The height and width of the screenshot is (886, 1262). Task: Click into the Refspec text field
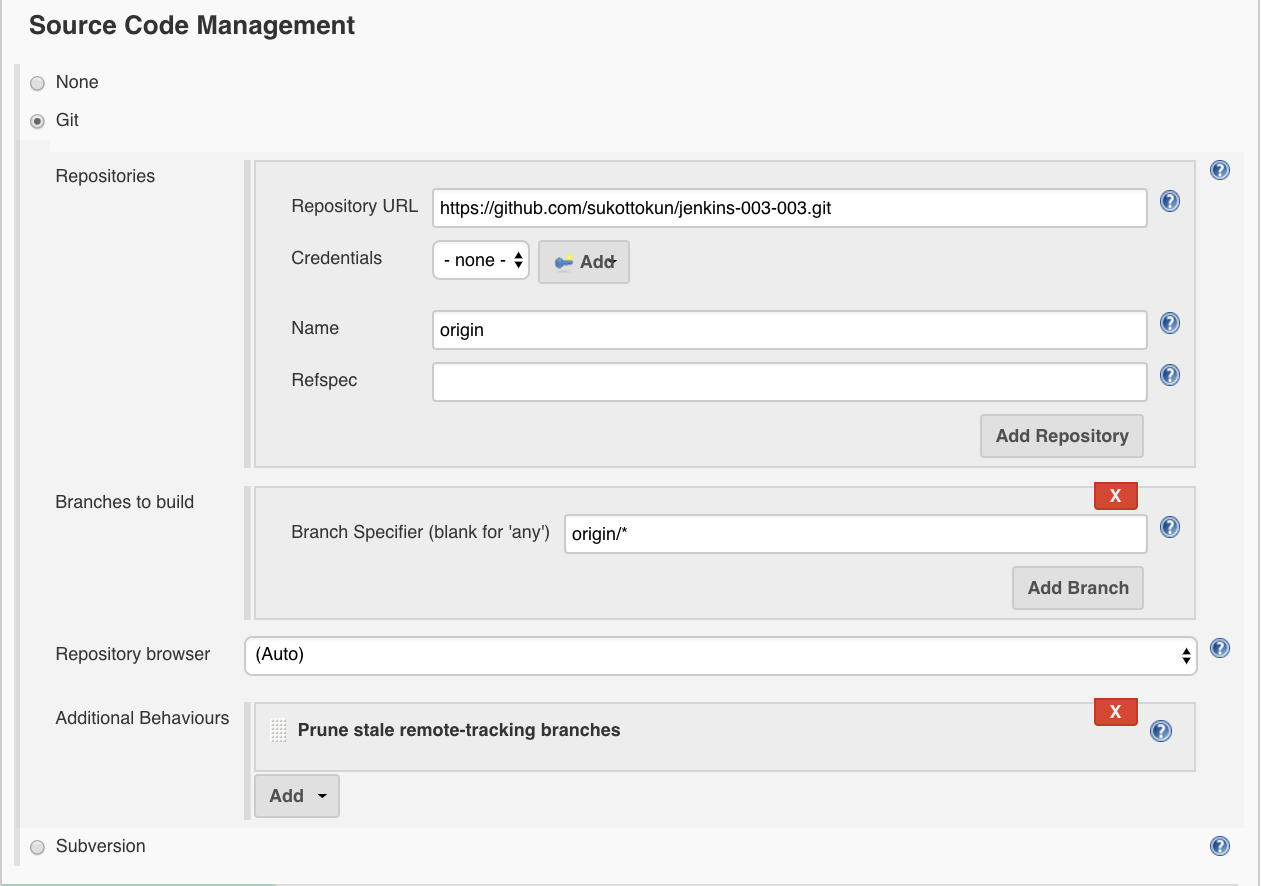tap(789, 382)
